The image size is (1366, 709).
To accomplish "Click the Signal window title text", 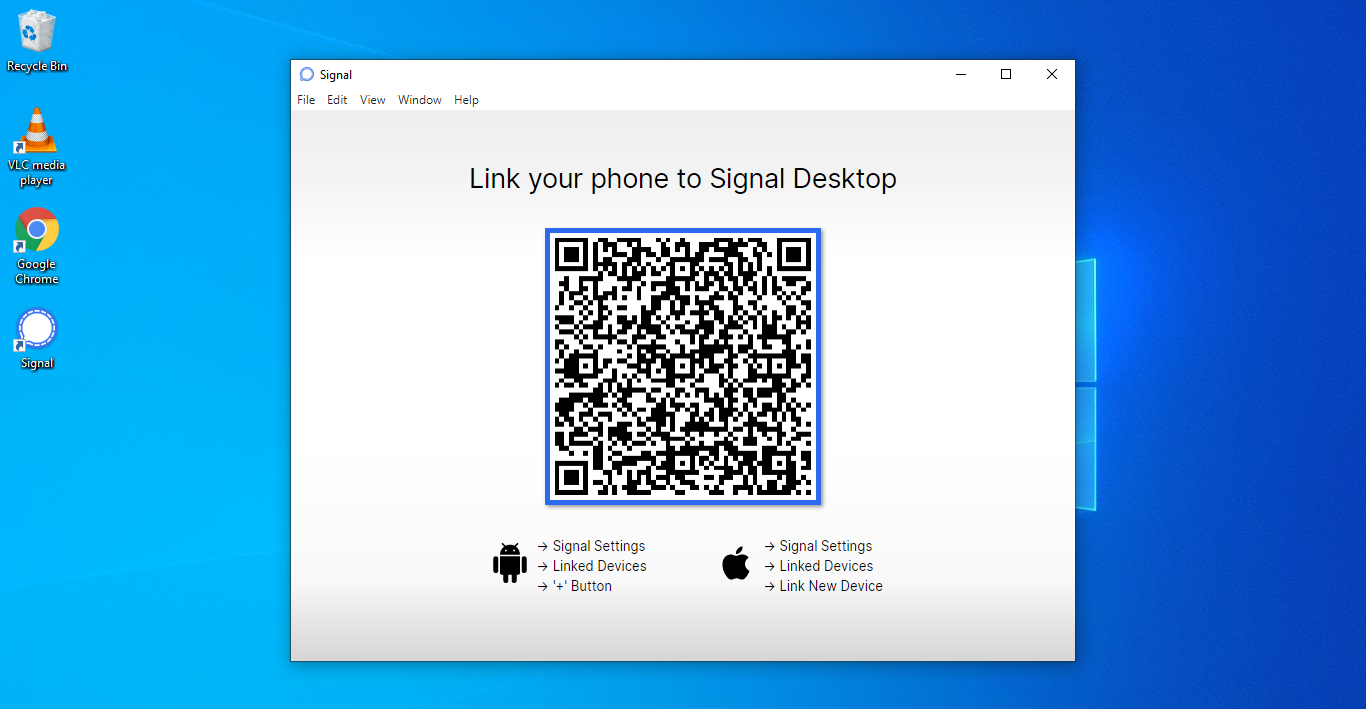I will coord(336,75).
